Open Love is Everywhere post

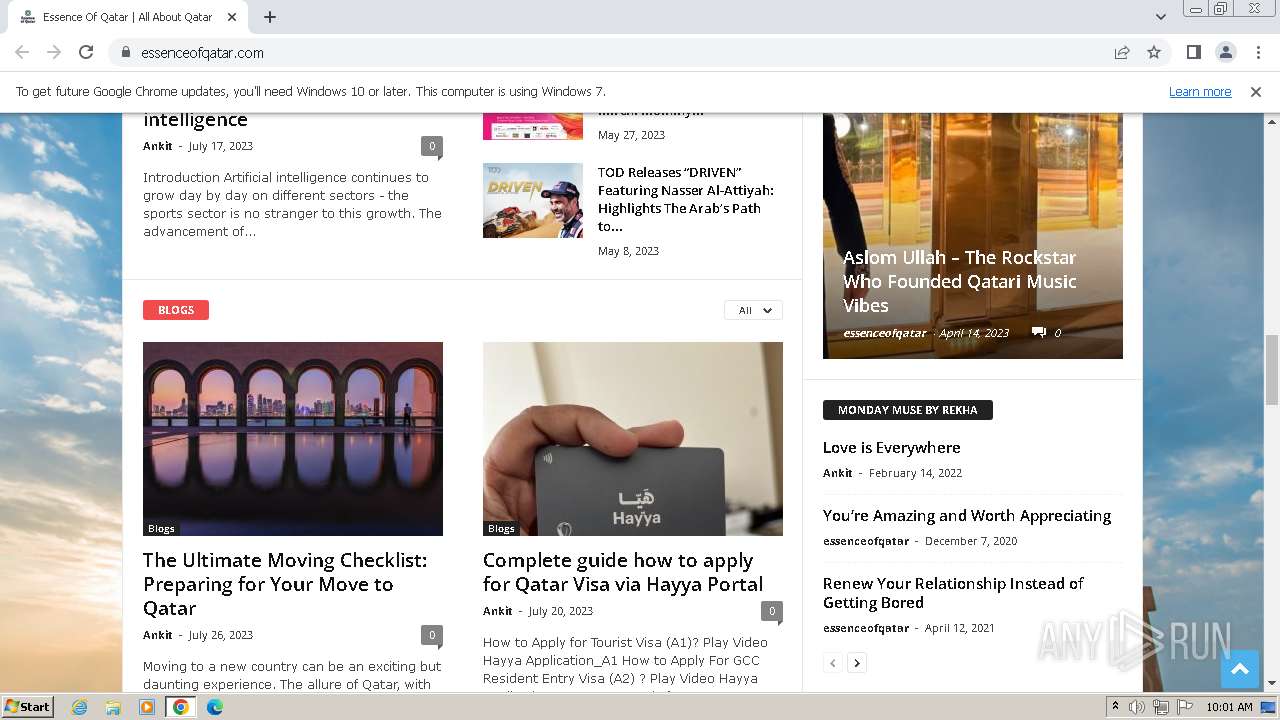coord(891,447)
